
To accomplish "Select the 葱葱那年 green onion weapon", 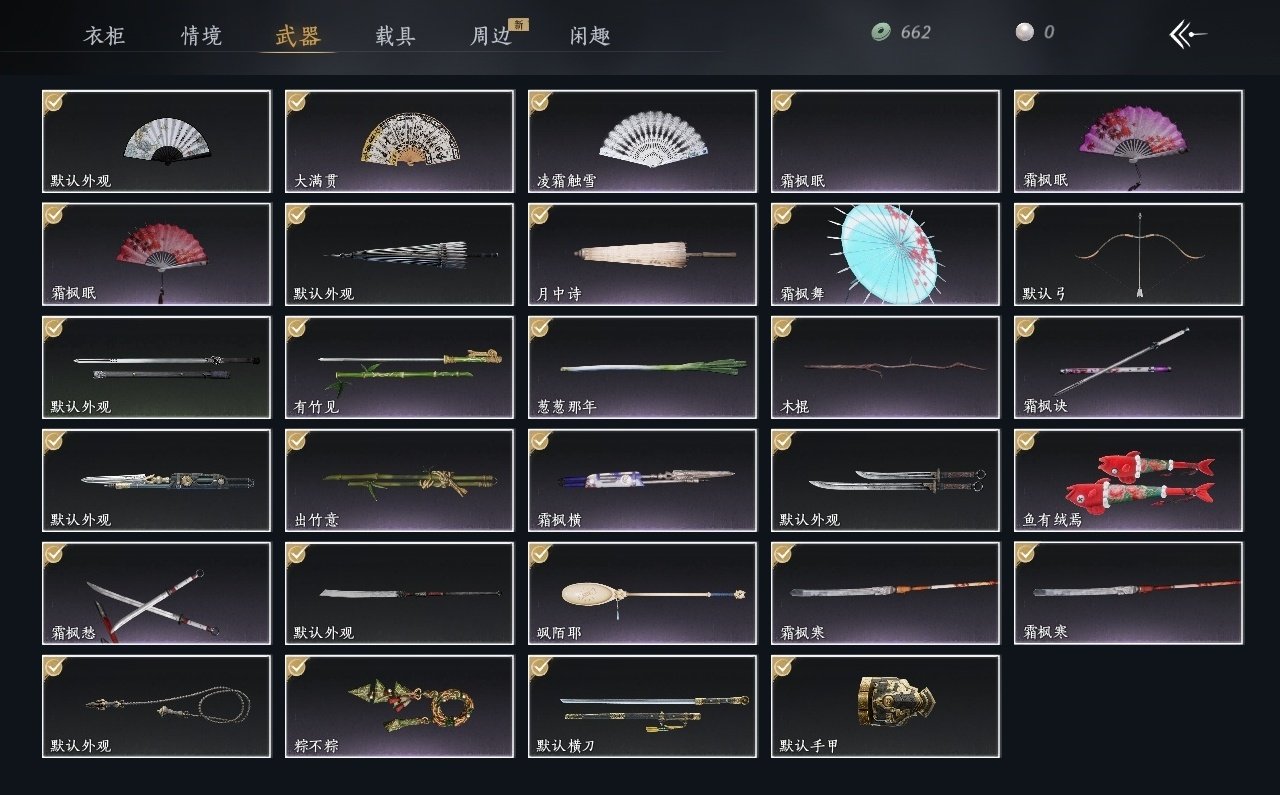I will tap(643, 367).
